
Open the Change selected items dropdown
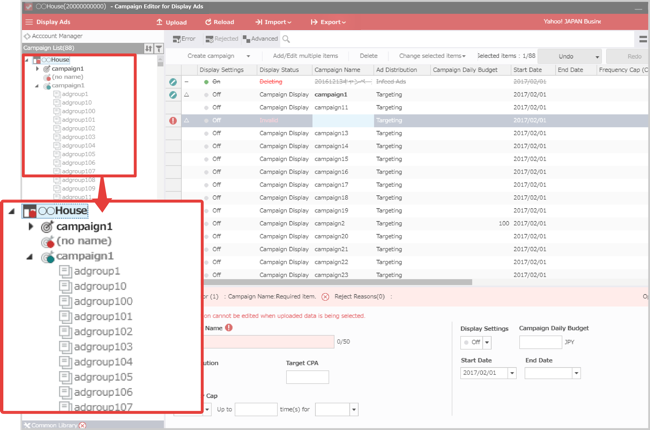point(432,56)
